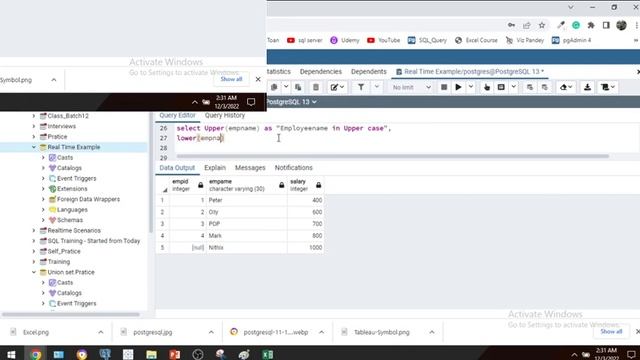640x360 pixels.
Task: Open the Excel.png download options chevron
Action: [x=101, y=332]
